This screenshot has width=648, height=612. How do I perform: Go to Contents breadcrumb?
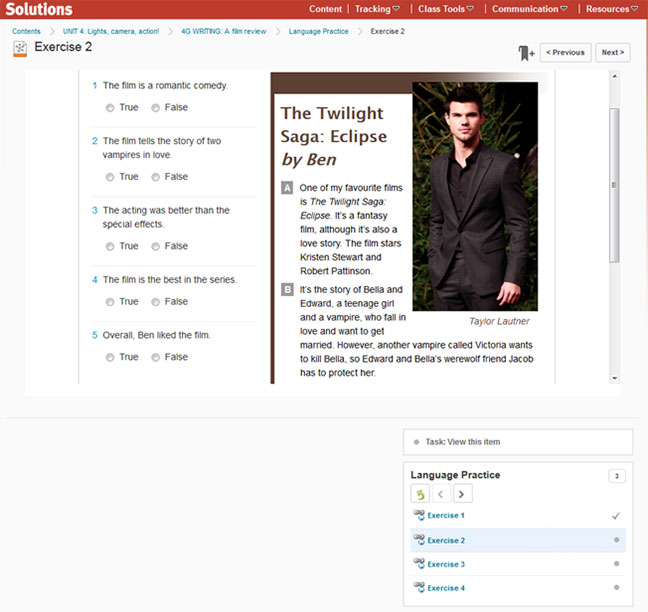[26, 31]
